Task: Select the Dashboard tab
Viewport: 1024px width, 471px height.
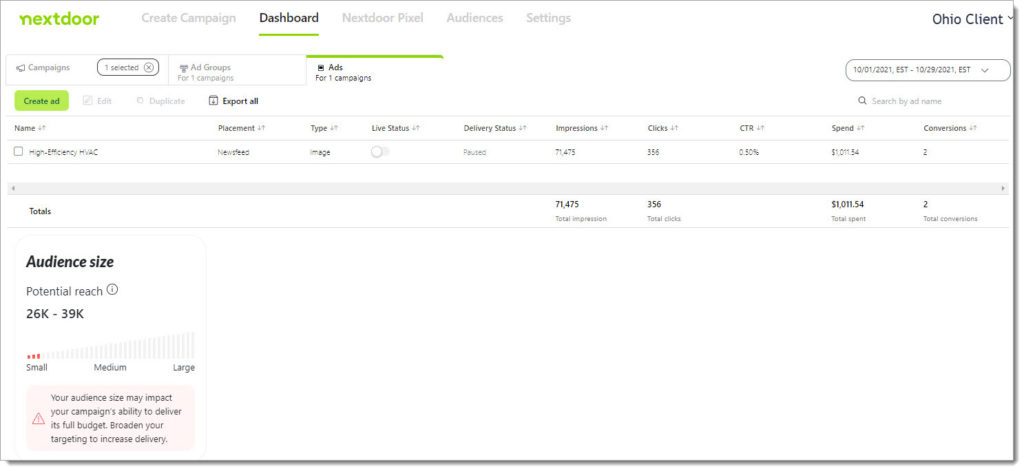Action: click(x=289, y=18)
